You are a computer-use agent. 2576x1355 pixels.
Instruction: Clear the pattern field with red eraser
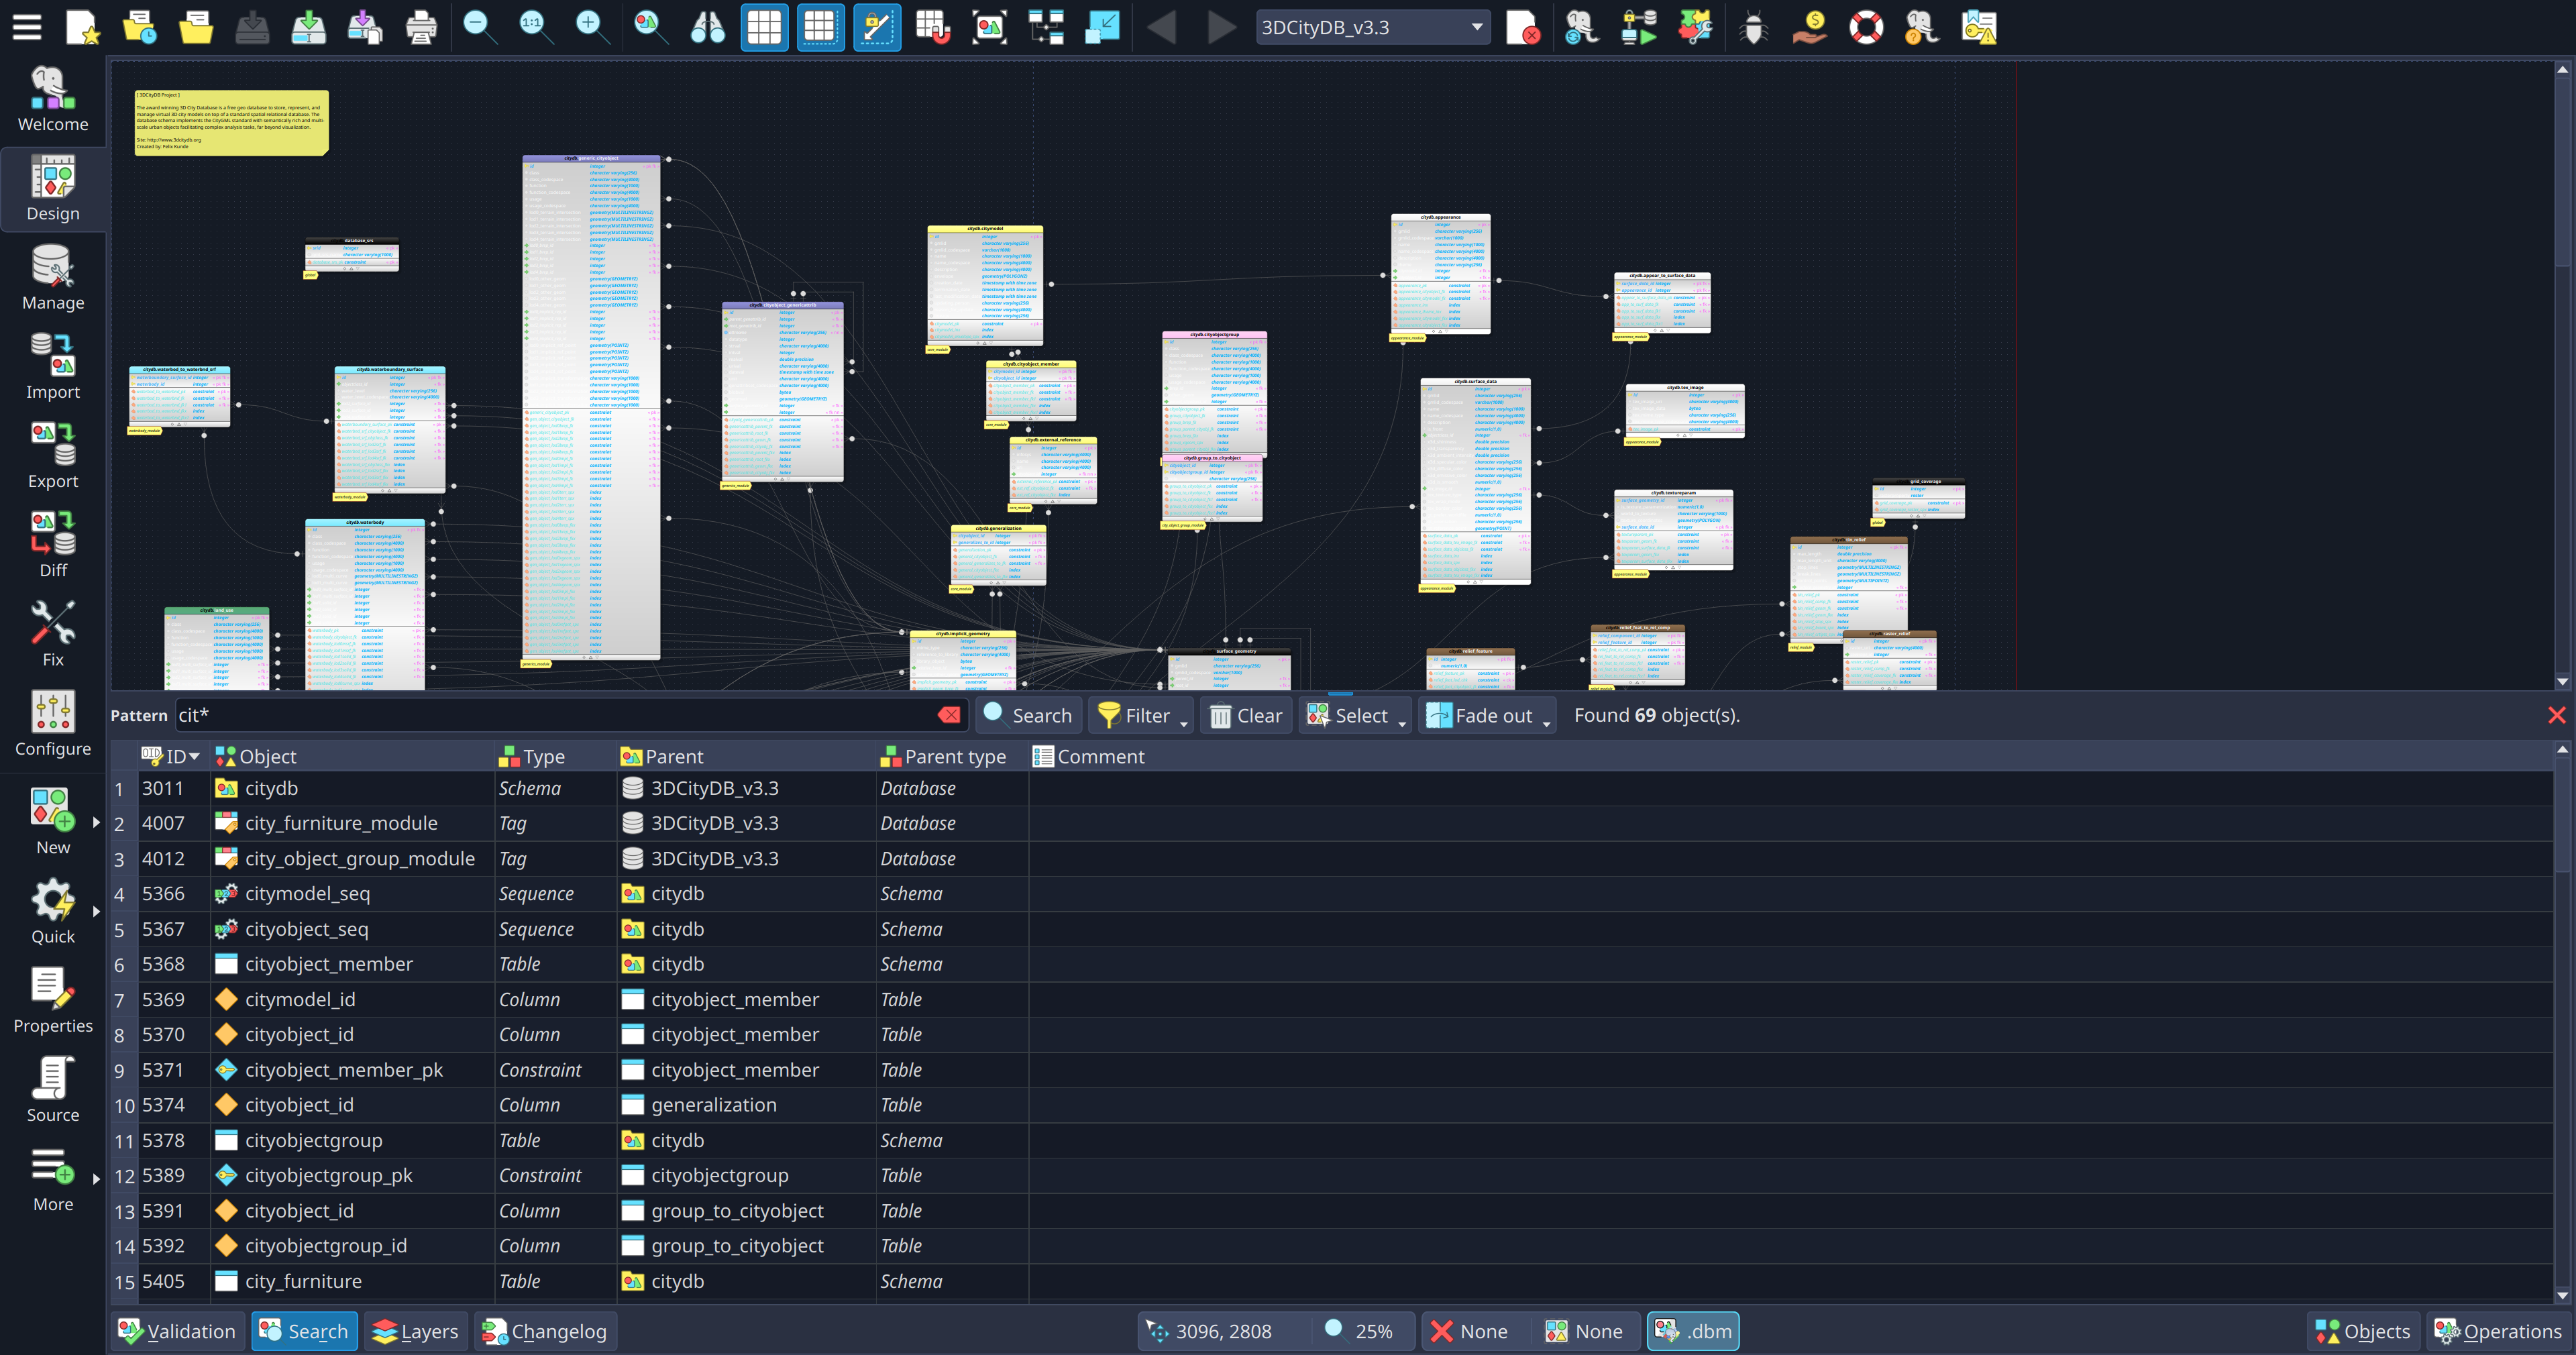point(949,715)
